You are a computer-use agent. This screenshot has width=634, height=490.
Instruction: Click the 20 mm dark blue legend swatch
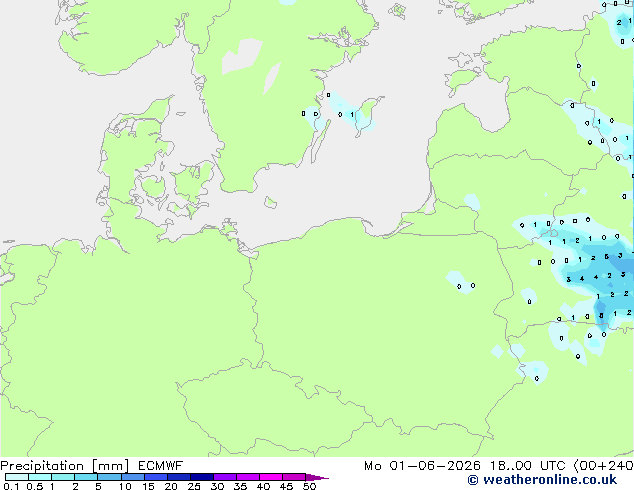(179, 477)
